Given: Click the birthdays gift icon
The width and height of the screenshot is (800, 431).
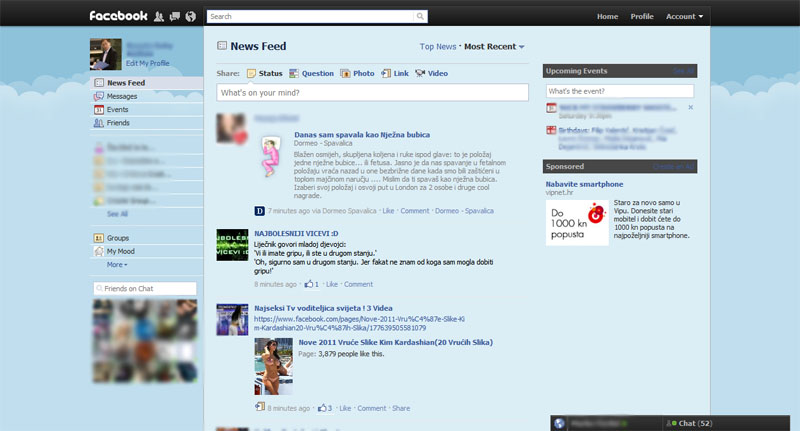Looking at the screenshot, I should 551,130.
